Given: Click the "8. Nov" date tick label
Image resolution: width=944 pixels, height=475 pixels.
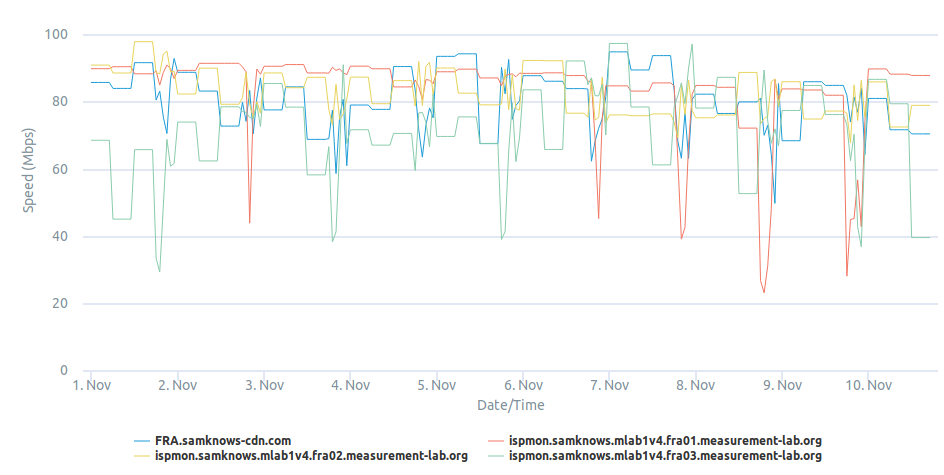Looking at the screenshot, I should click(x=695, y=385).
